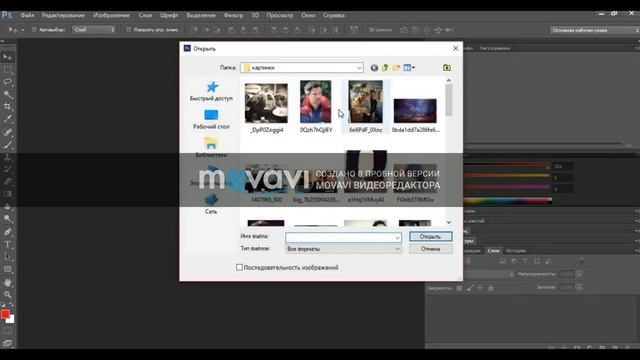Open the Слои menu

[x=145, y=16]
